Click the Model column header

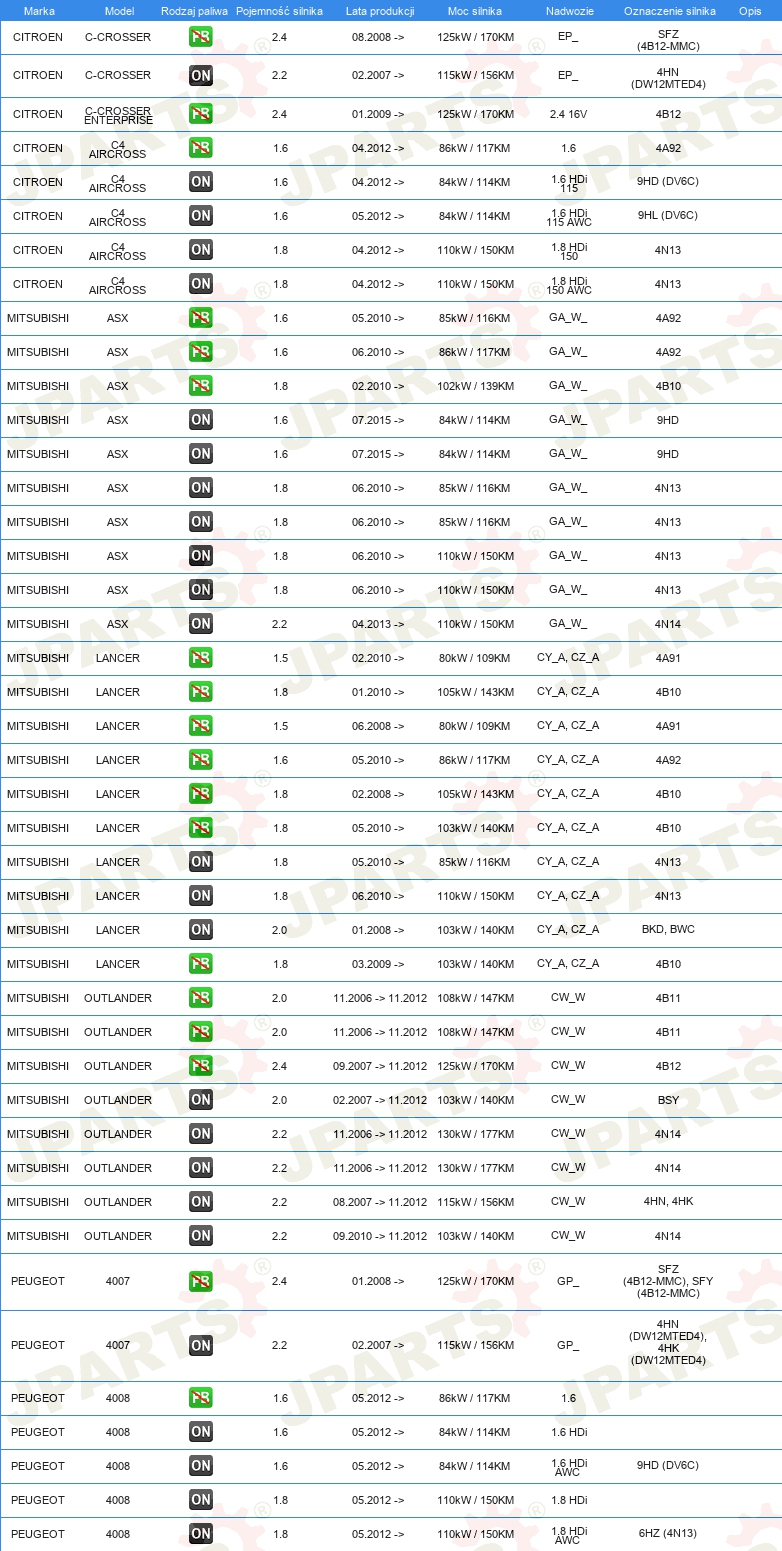[x=119, y=10]
